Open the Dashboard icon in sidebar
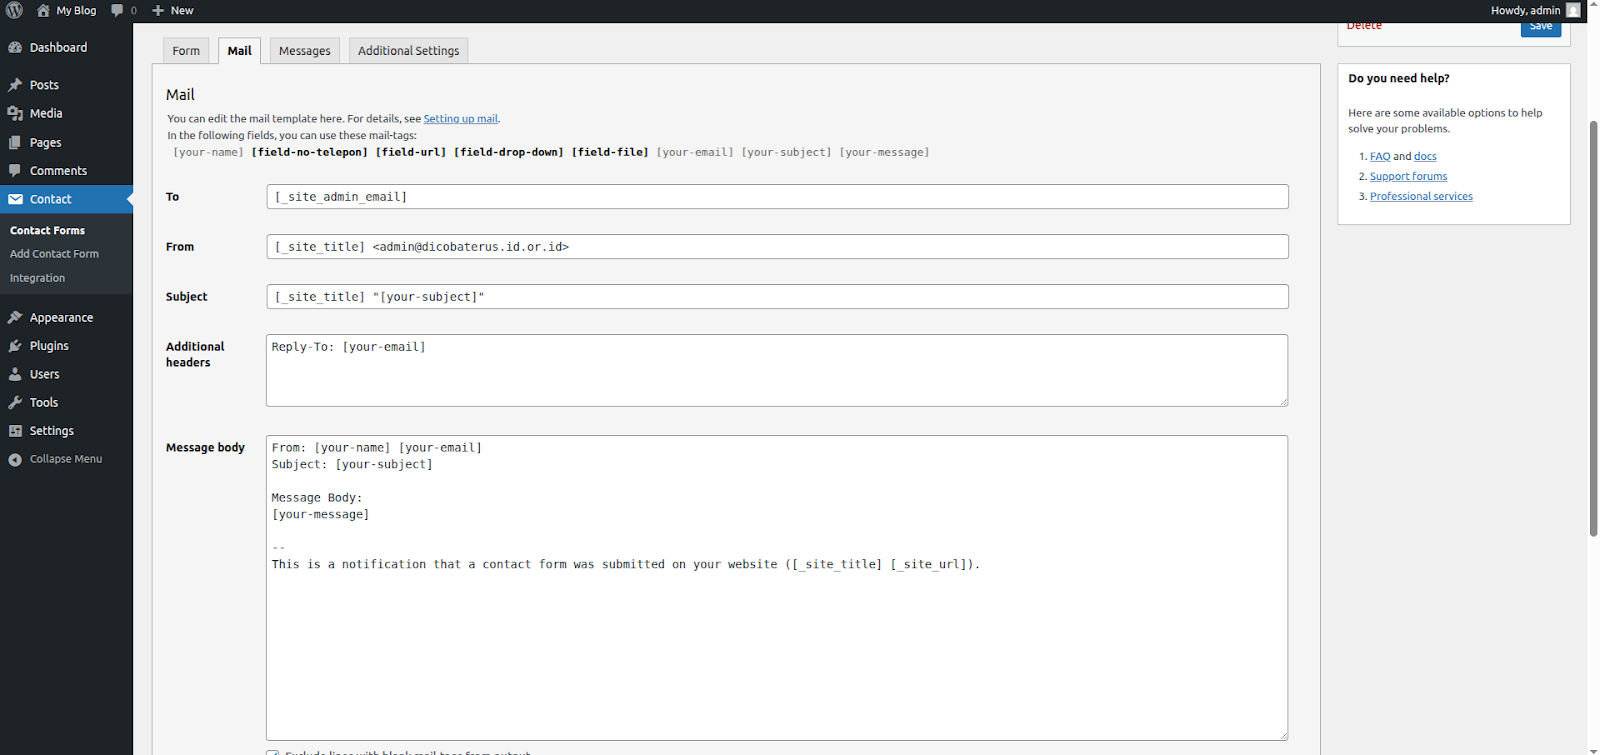The image size is (1600, 755). 15,48
